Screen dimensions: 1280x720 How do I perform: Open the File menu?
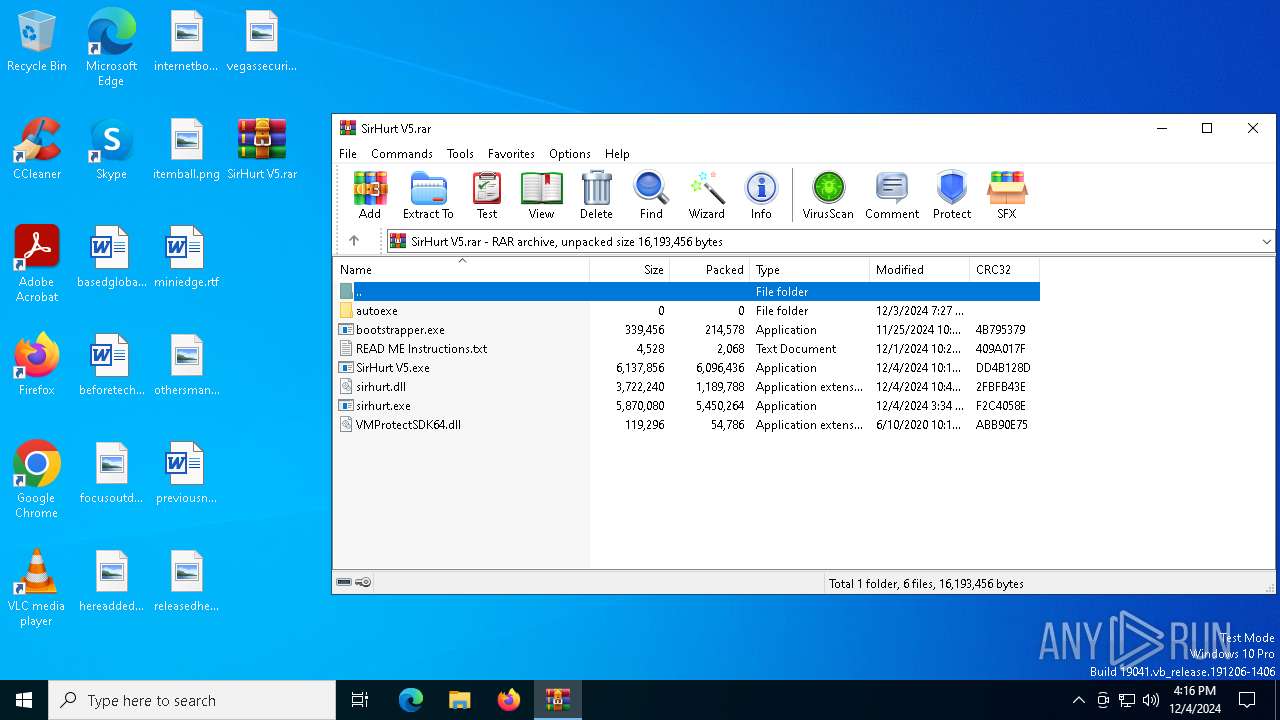coord(348,154)
